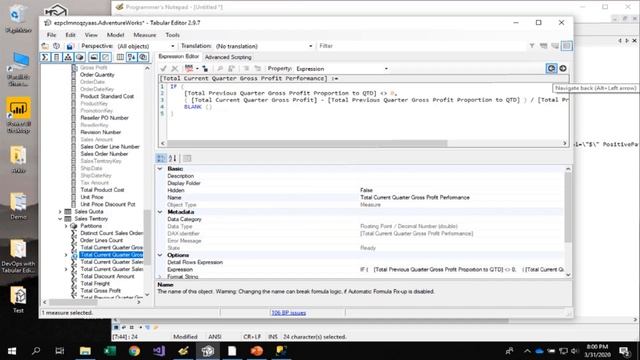Screen dimensions: 640x360
Task: Click the comment lines icon
Action: click(246, 69)
